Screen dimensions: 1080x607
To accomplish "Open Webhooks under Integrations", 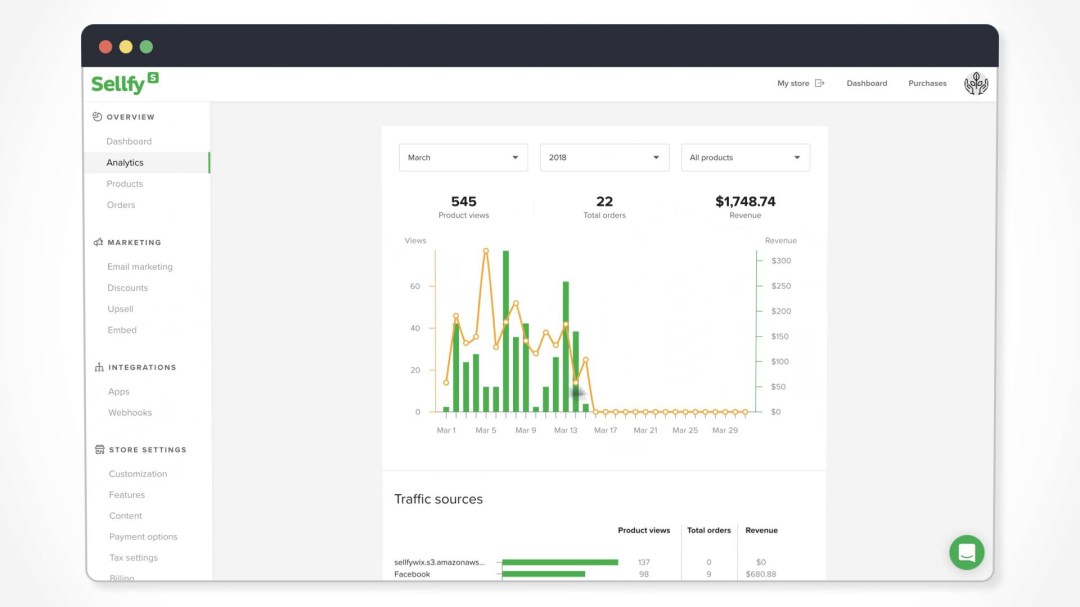I will tap(129, 413).
